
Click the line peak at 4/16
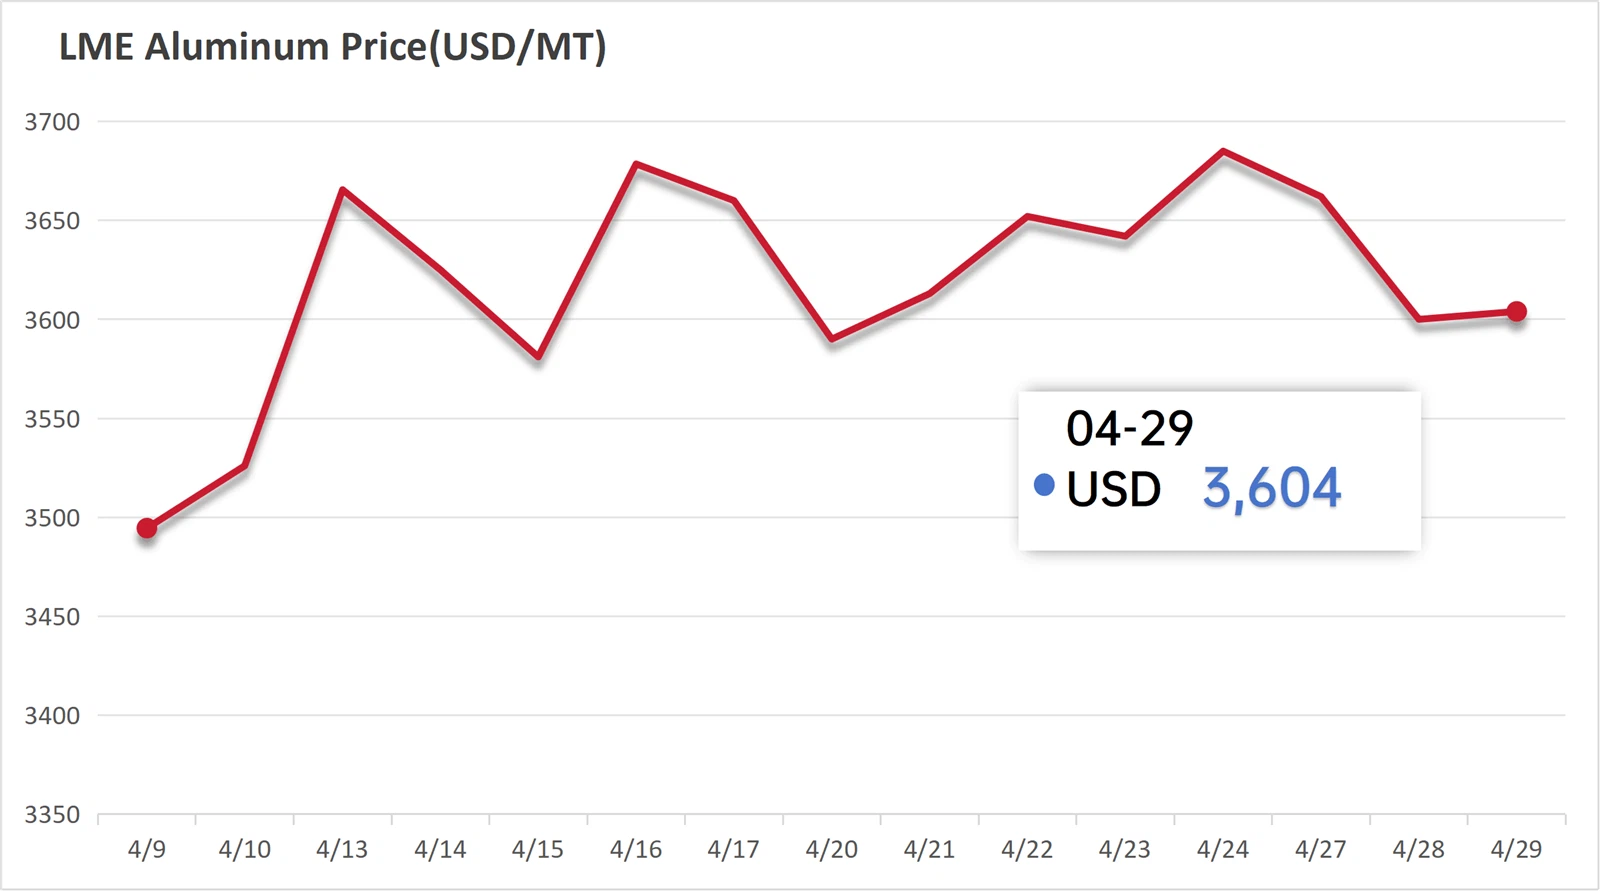(x=636, y=164)
